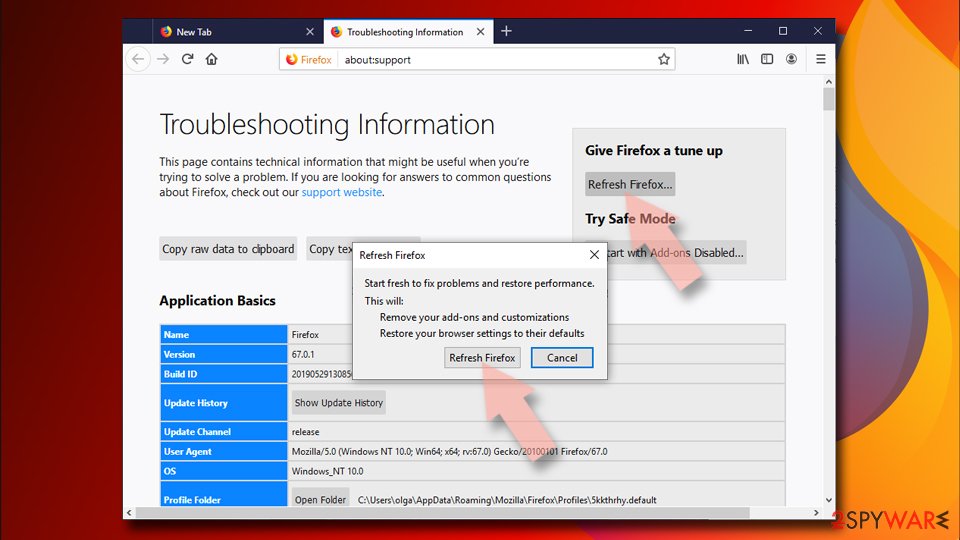Select the Troubleshooting Information tab
The height and width of the screenshot is (540, 960).
(408, 32)
